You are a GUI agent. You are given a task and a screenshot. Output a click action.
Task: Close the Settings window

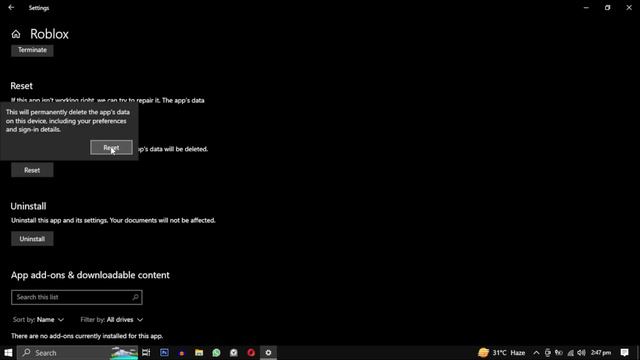point(629,7)
